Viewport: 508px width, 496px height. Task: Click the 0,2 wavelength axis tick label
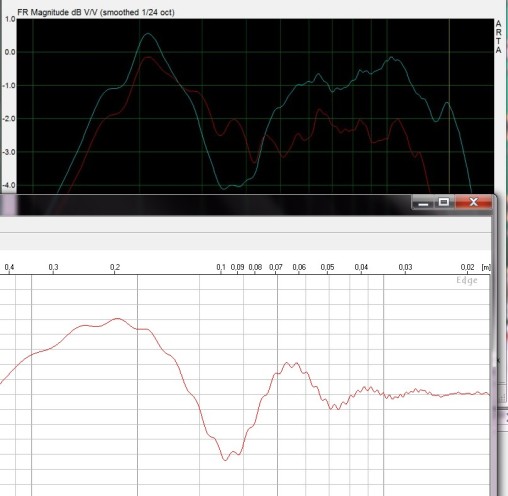pos(115,267)
